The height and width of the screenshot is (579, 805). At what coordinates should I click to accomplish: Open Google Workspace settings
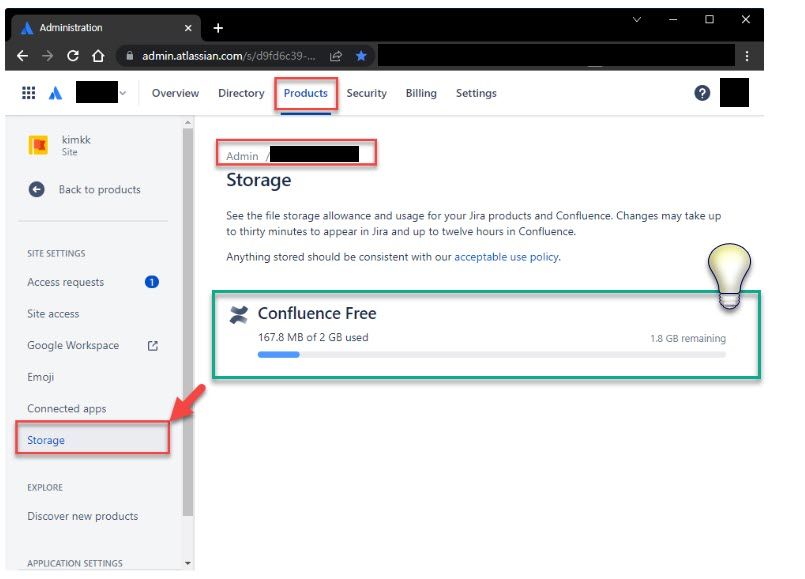(73, 345)
